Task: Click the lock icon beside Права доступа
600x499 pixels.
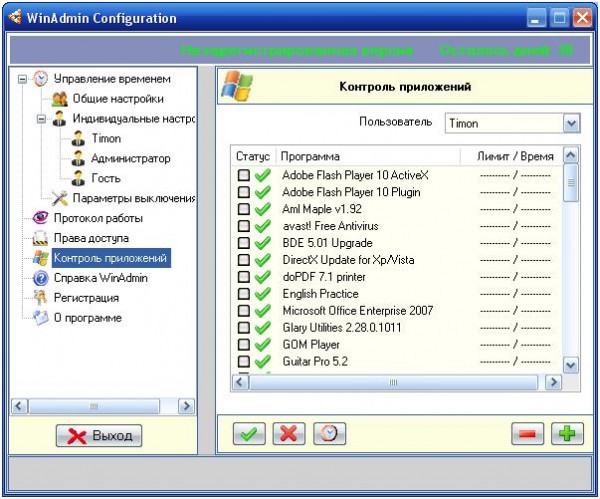Action: pos(41,238)
